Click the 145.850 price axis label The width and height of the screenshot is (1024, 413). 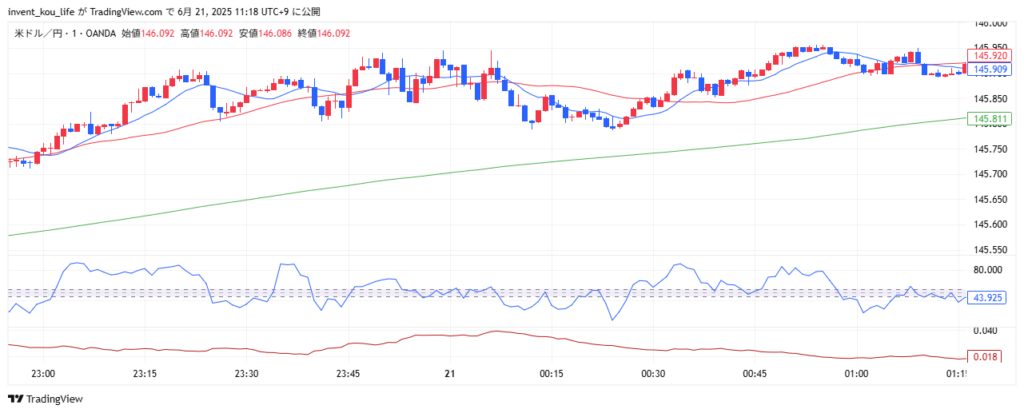[989, 99]
